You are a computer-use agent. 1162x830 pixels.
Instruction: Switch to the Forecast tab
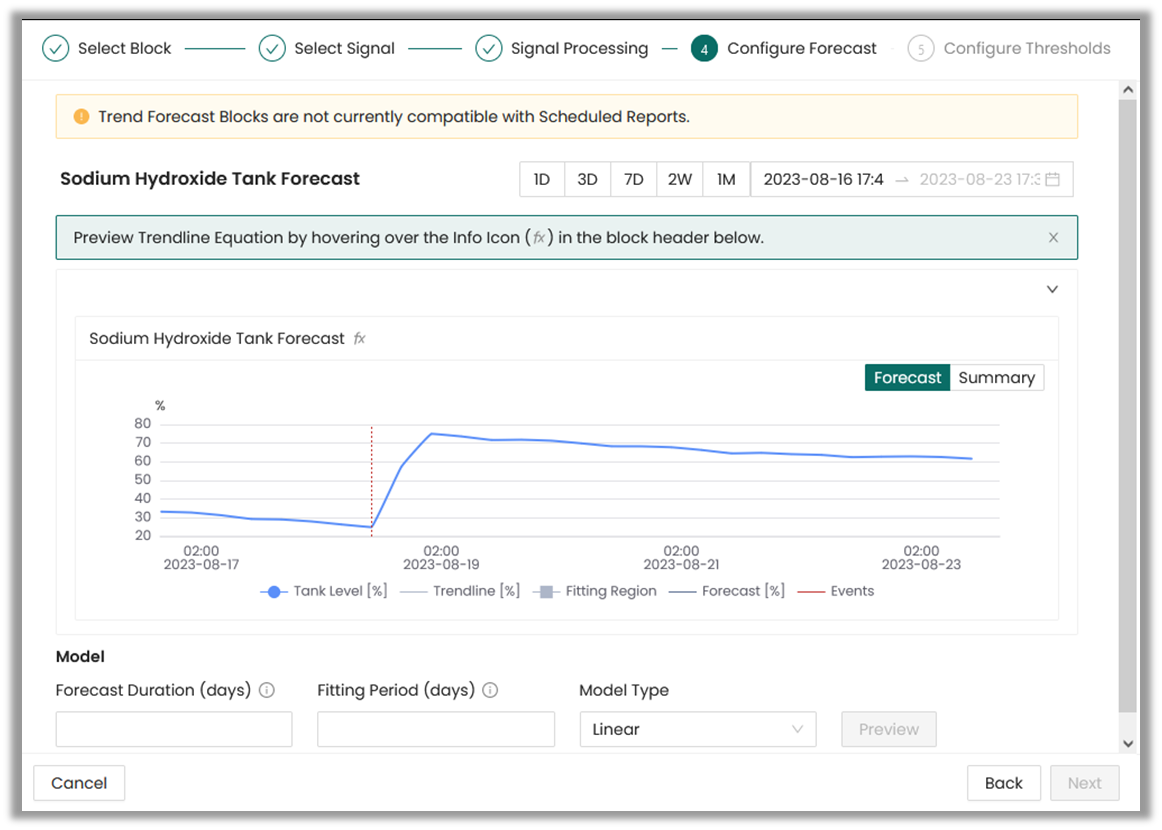point(907,378)
